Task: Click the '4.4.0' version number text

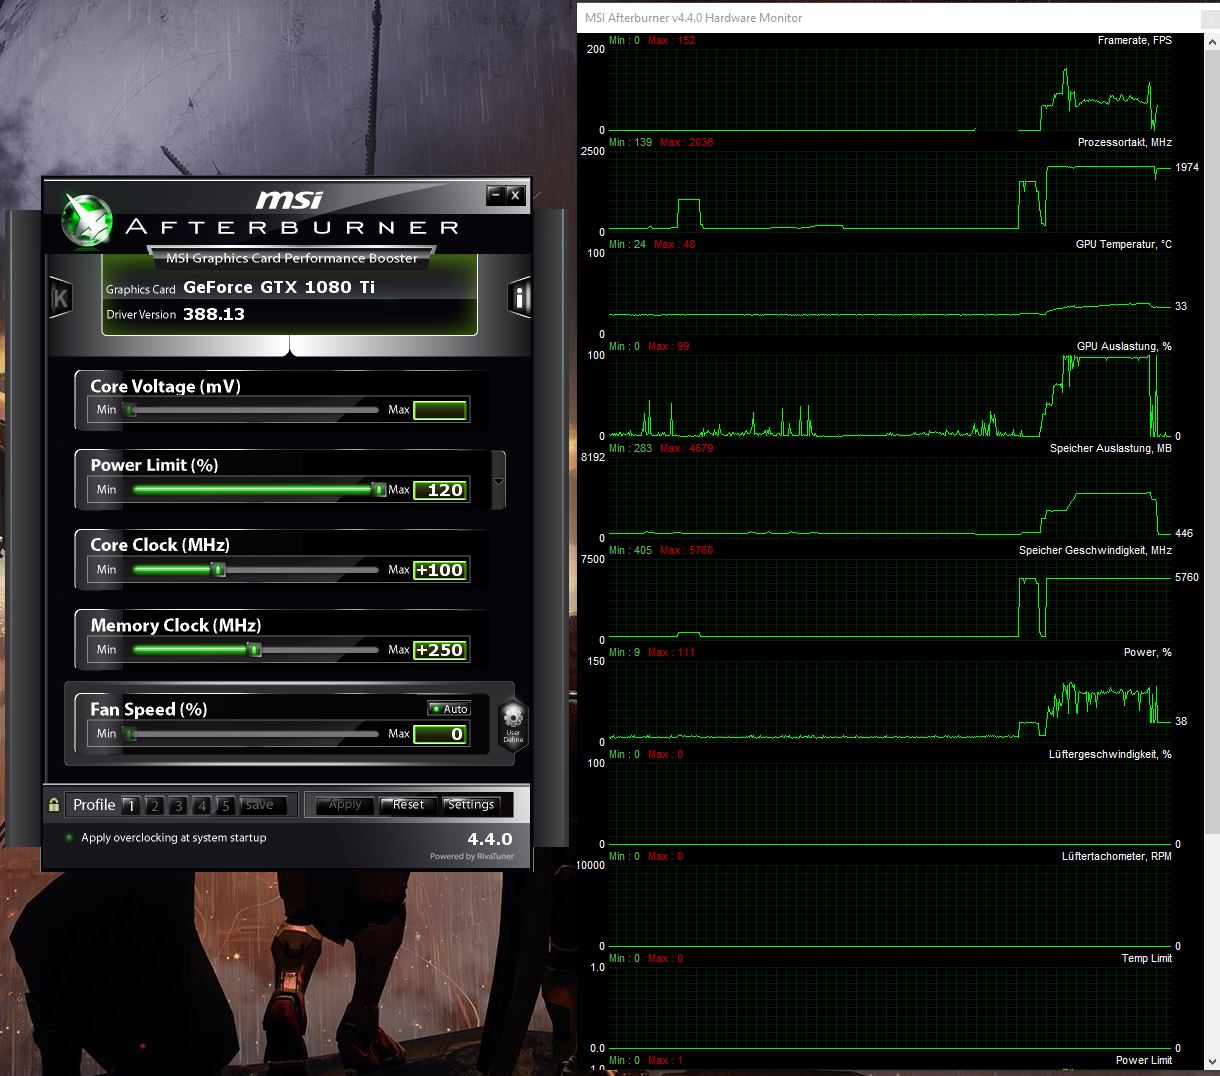Action: (490, 839)
